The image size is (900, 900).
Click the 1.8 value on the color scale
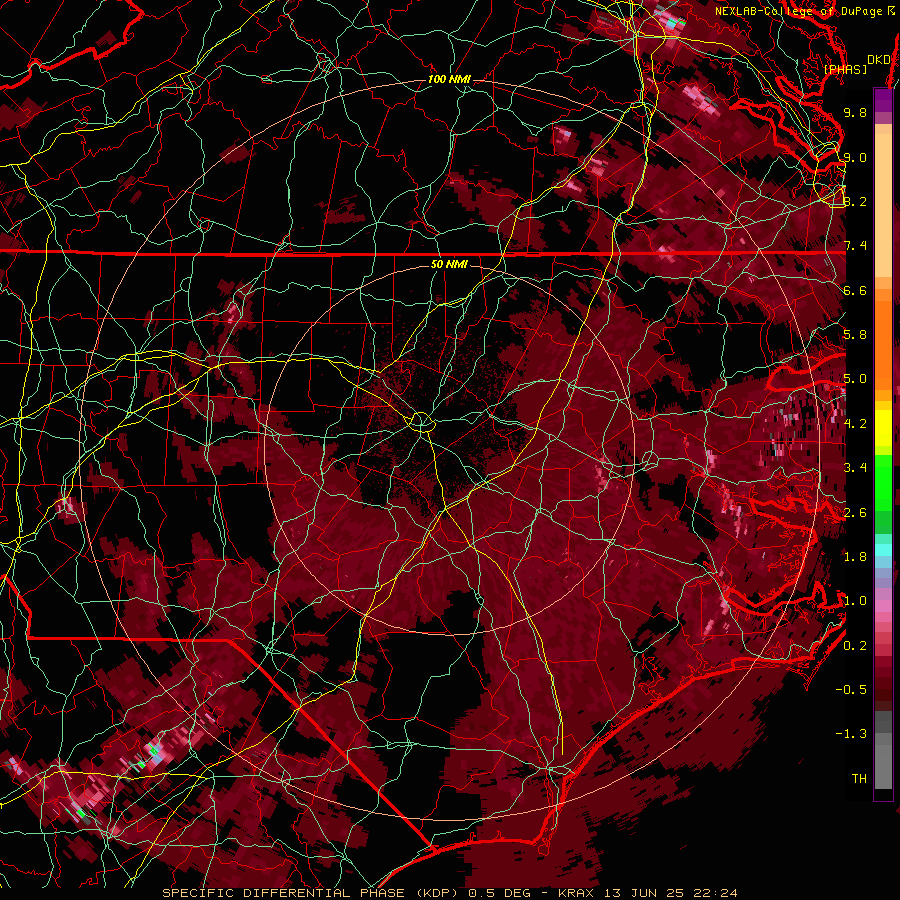[855, 557]
